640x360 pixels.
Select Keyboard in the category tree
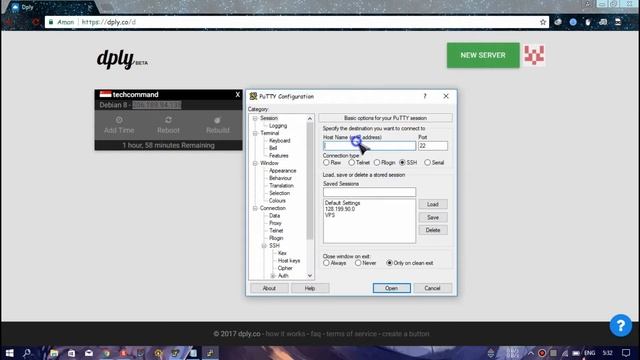tap(280, 141)
